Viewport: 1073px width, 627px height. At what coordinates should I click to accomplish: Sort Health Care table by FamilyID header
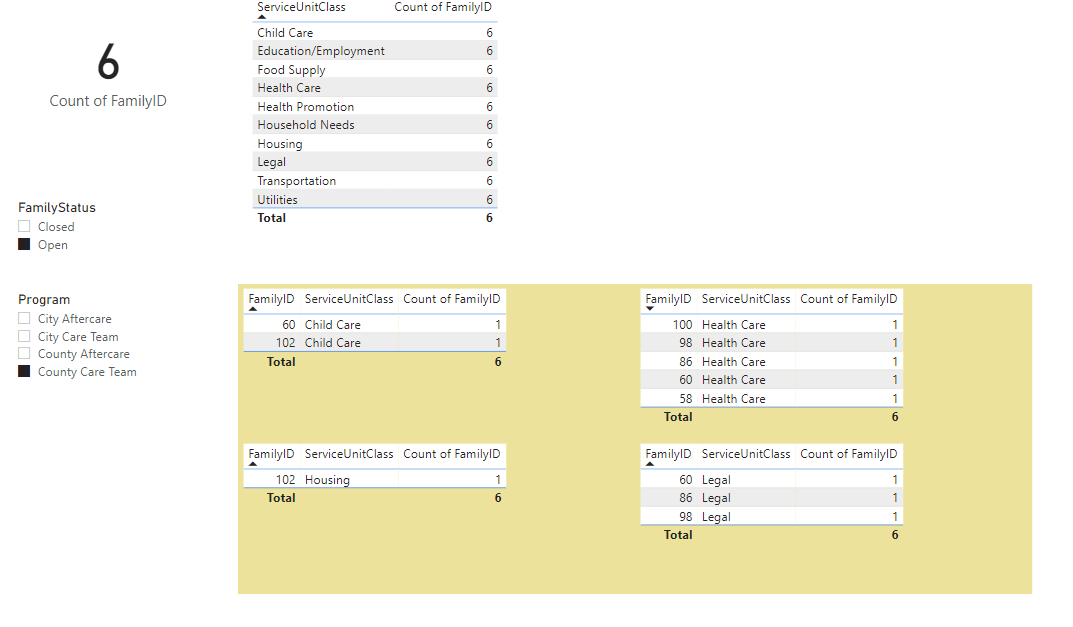click(668, 299)
